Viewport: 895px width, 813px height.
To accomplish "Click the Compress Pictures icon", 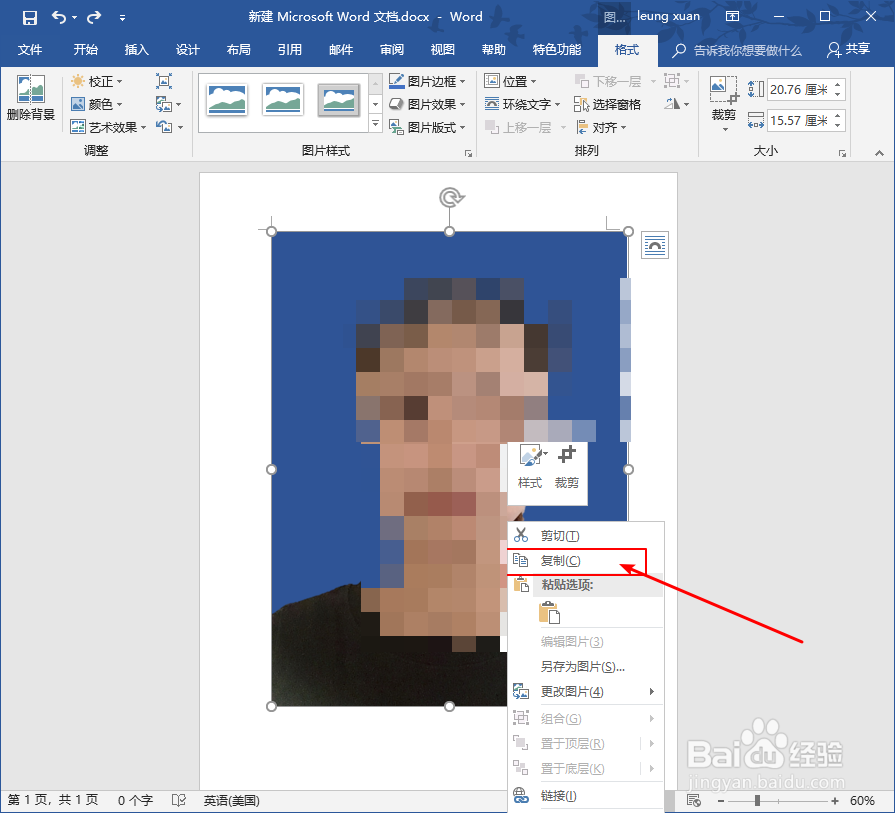I will pos(164,82).
